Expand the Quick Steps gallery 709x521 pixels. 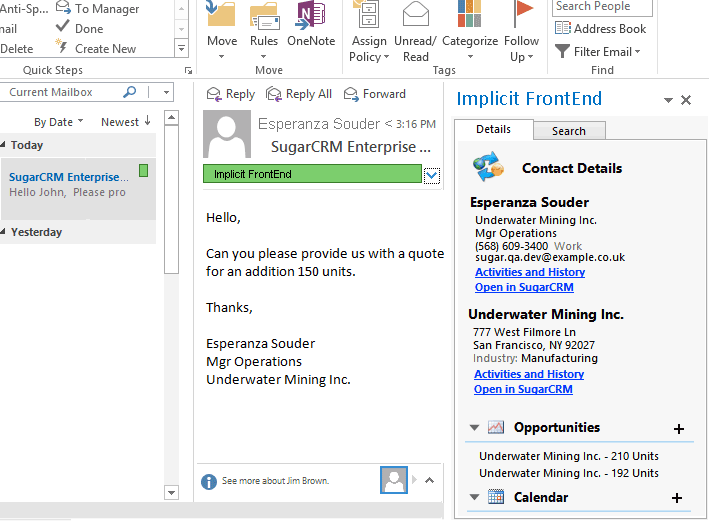click(x=181, y=48)
